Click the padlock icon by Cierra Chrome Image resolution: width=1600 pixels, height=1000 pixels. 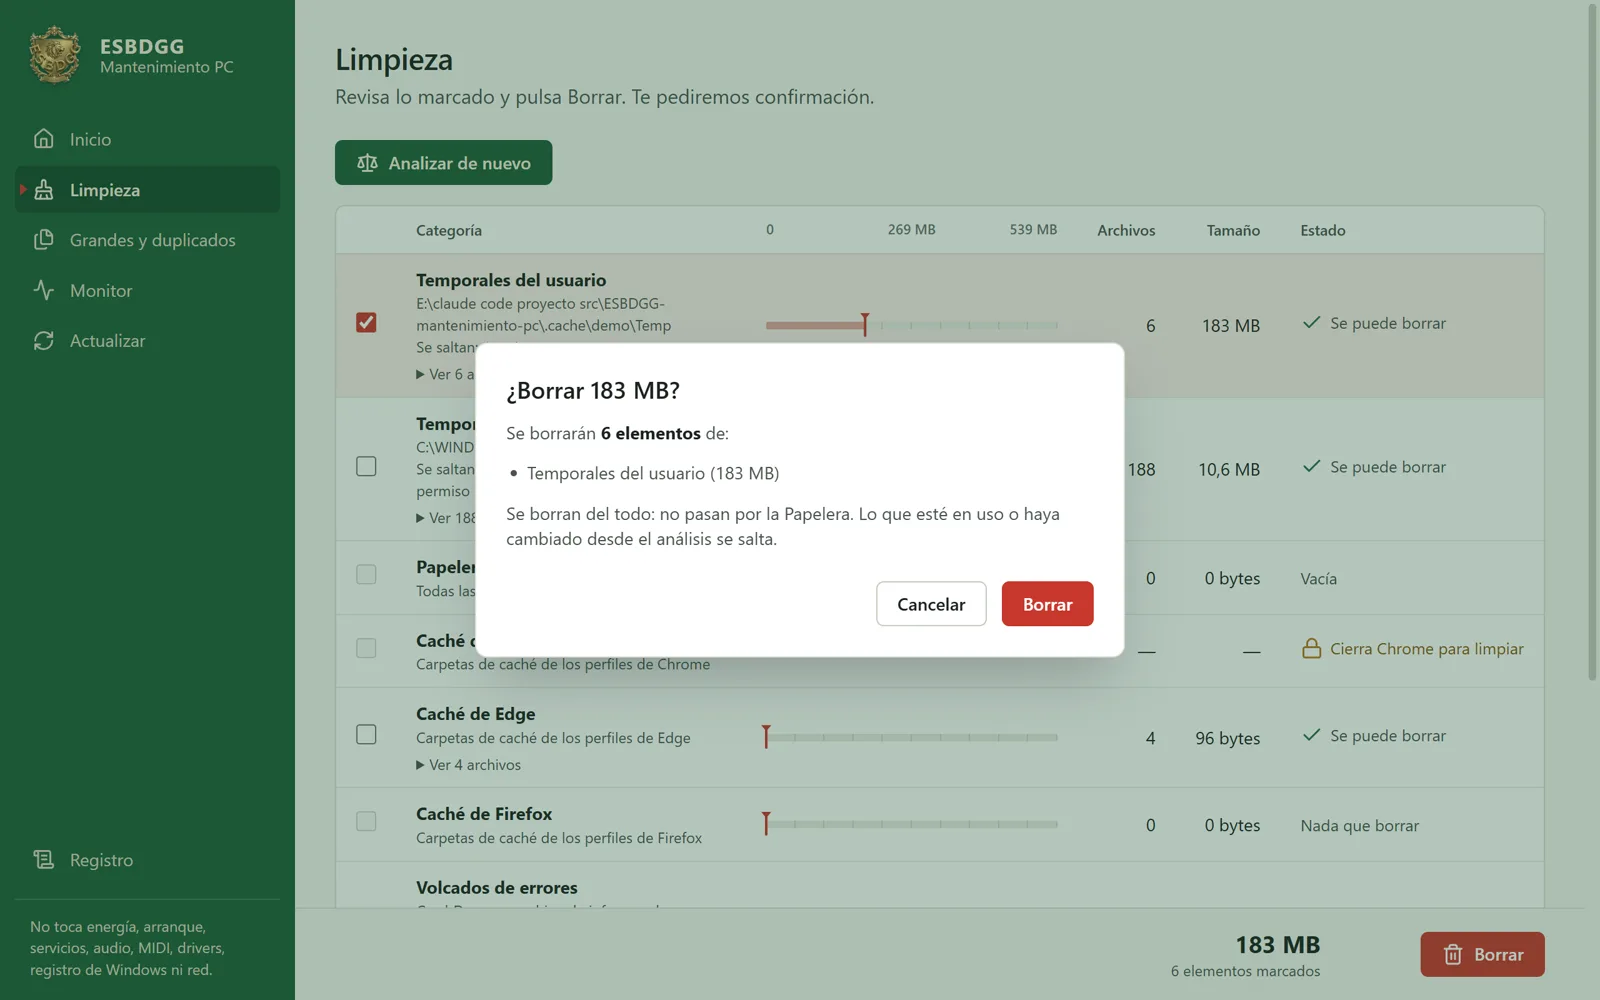(x=1311, y=649)
